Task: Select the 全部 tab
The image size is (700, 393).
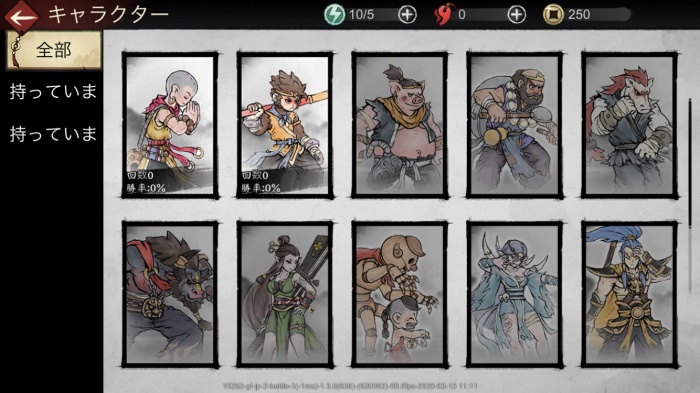Action: [x=54, y=50]
